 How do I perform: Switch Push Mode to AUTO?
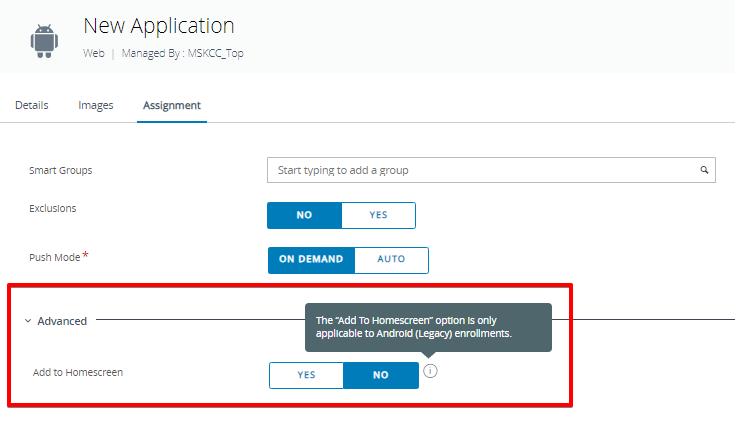(x=391, y=259)
